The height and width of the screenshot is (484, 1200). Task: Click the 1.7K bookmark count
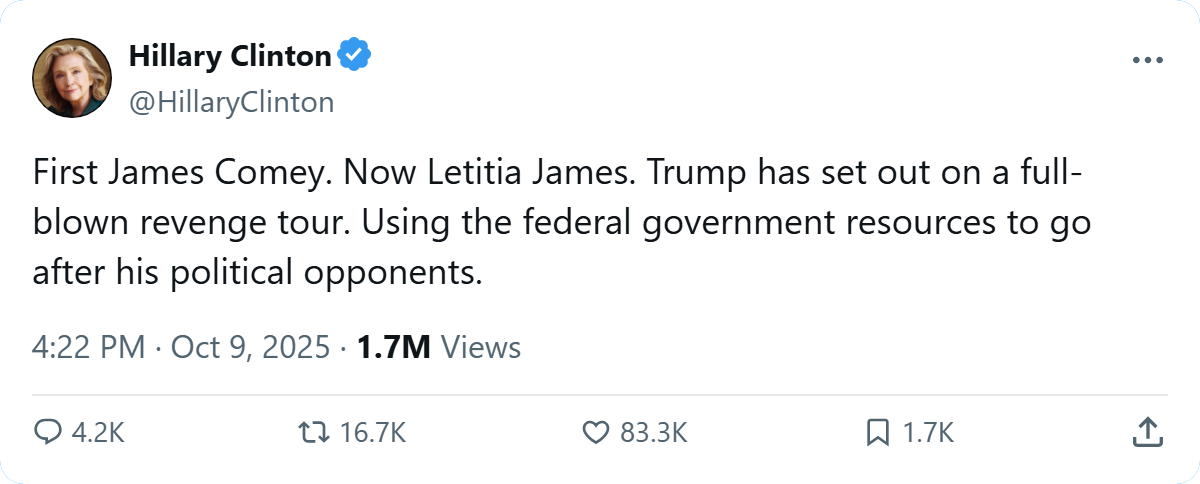pyautogui.click(x=929, y=433)
